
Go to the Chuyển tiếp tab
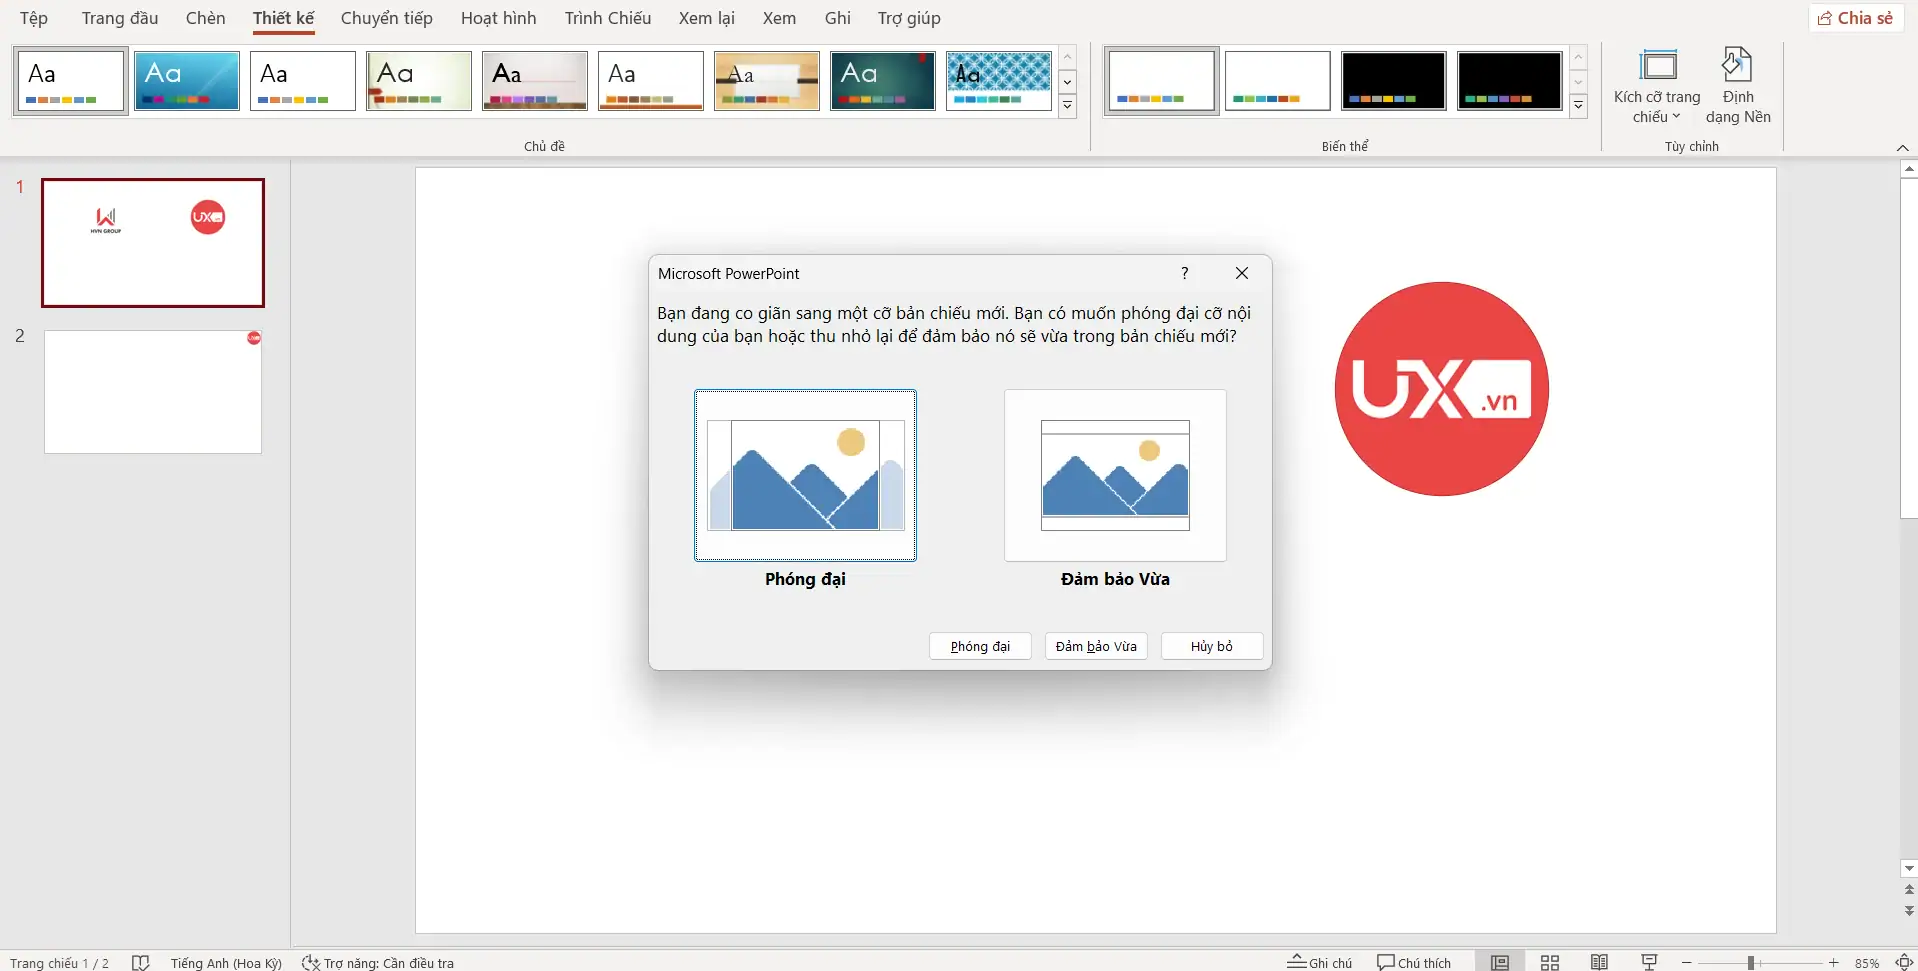(387, 18)
